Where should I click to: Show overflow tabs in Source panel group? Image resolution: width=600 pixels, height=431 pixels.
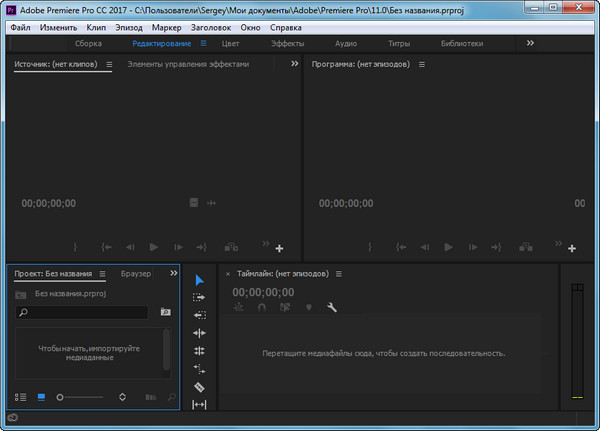point(294,63)
